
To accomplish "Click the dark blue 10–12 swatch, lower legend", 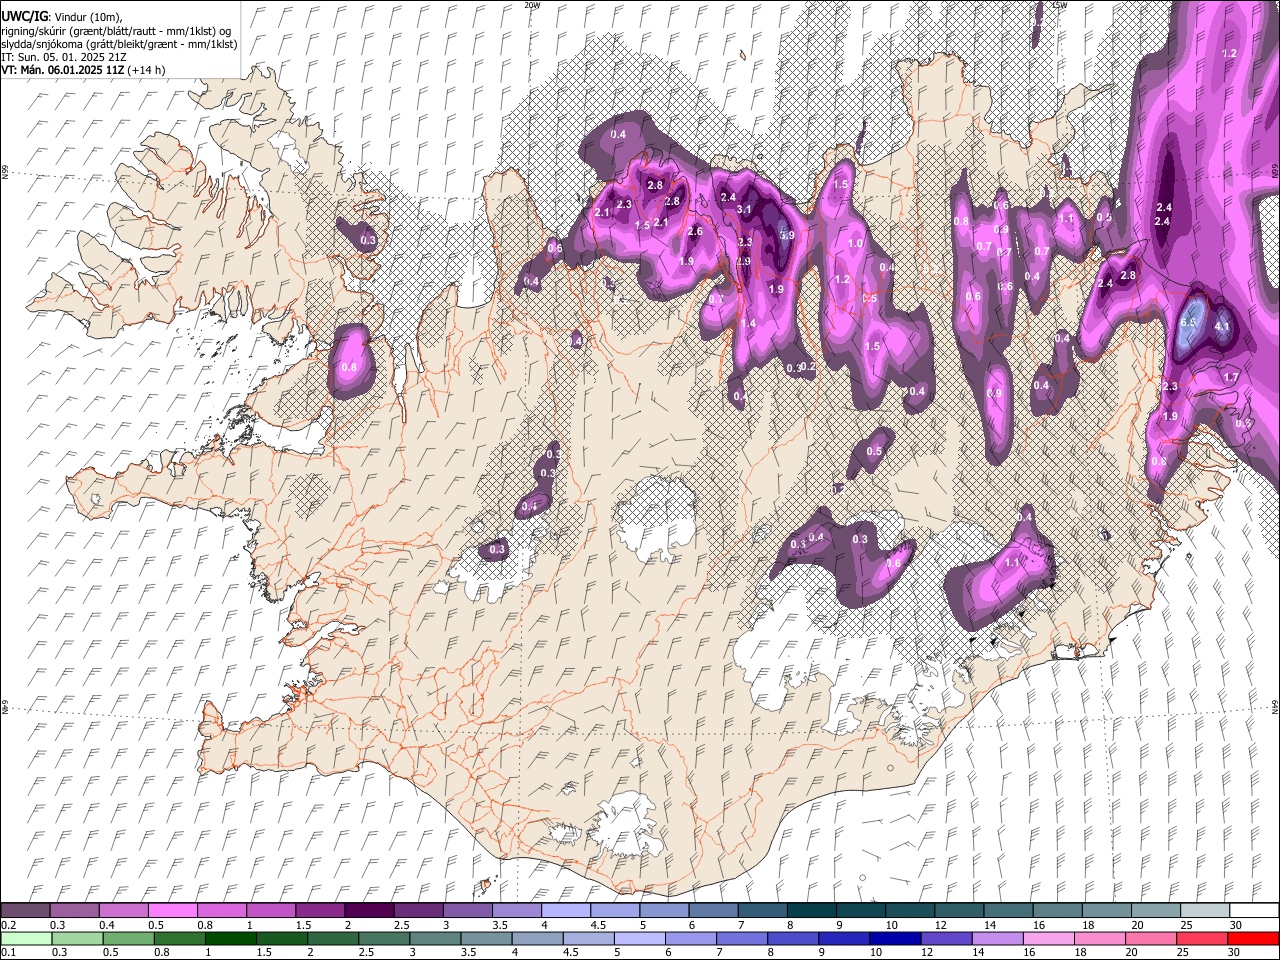I will coord(894,938).
